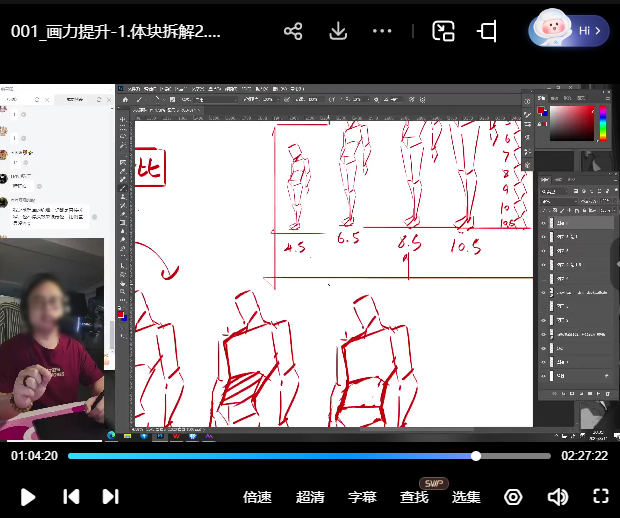The image size is (620, 518).
Task: Click the unplayed grey part of progress bar
Action: (x=515, y=456)
